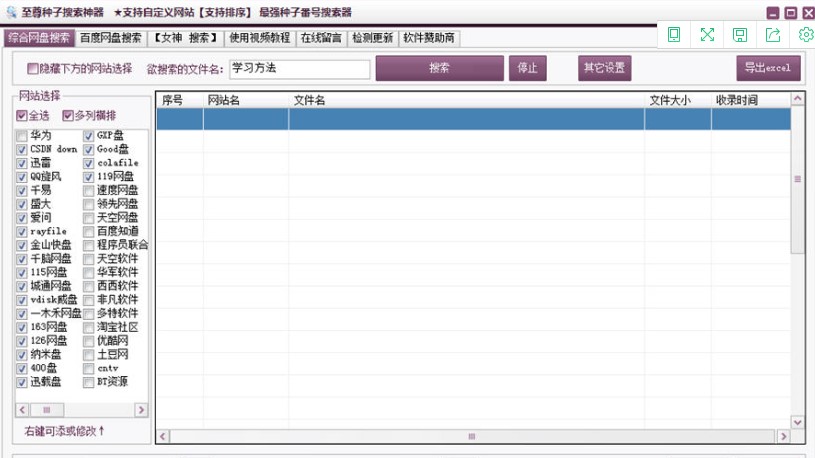815x458 pixels.
Task: Check the BT资源 checkbox
Action: coord(89,382)
